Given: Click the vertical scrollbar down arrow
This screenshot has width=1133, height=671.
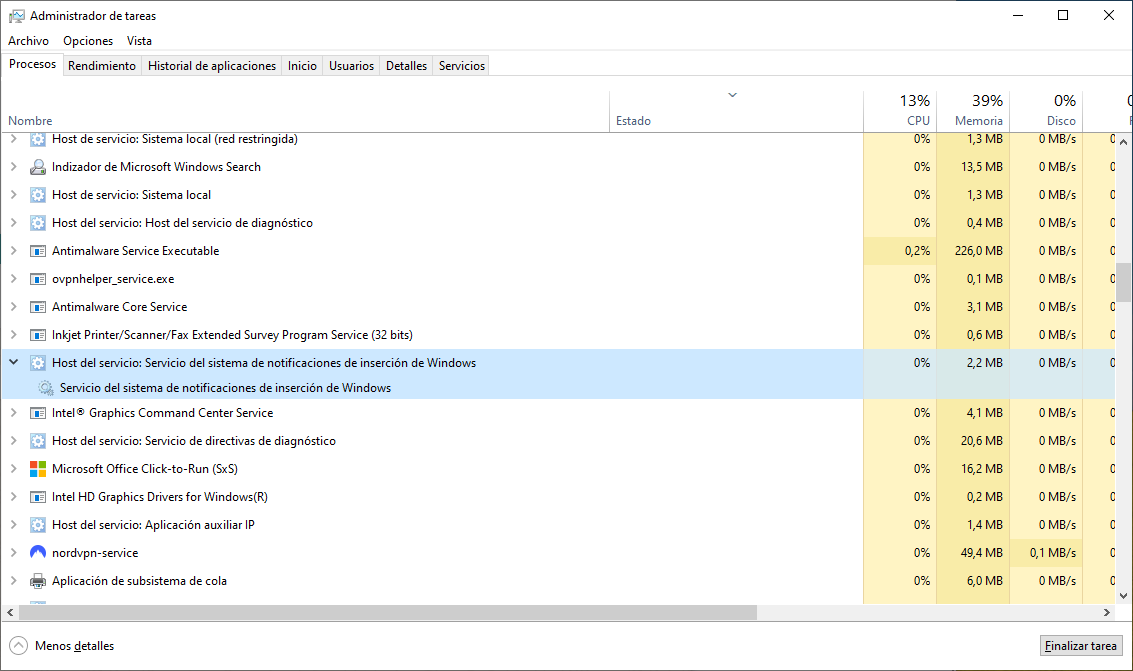Looking at the screenshot, I should pos(1123,596).
